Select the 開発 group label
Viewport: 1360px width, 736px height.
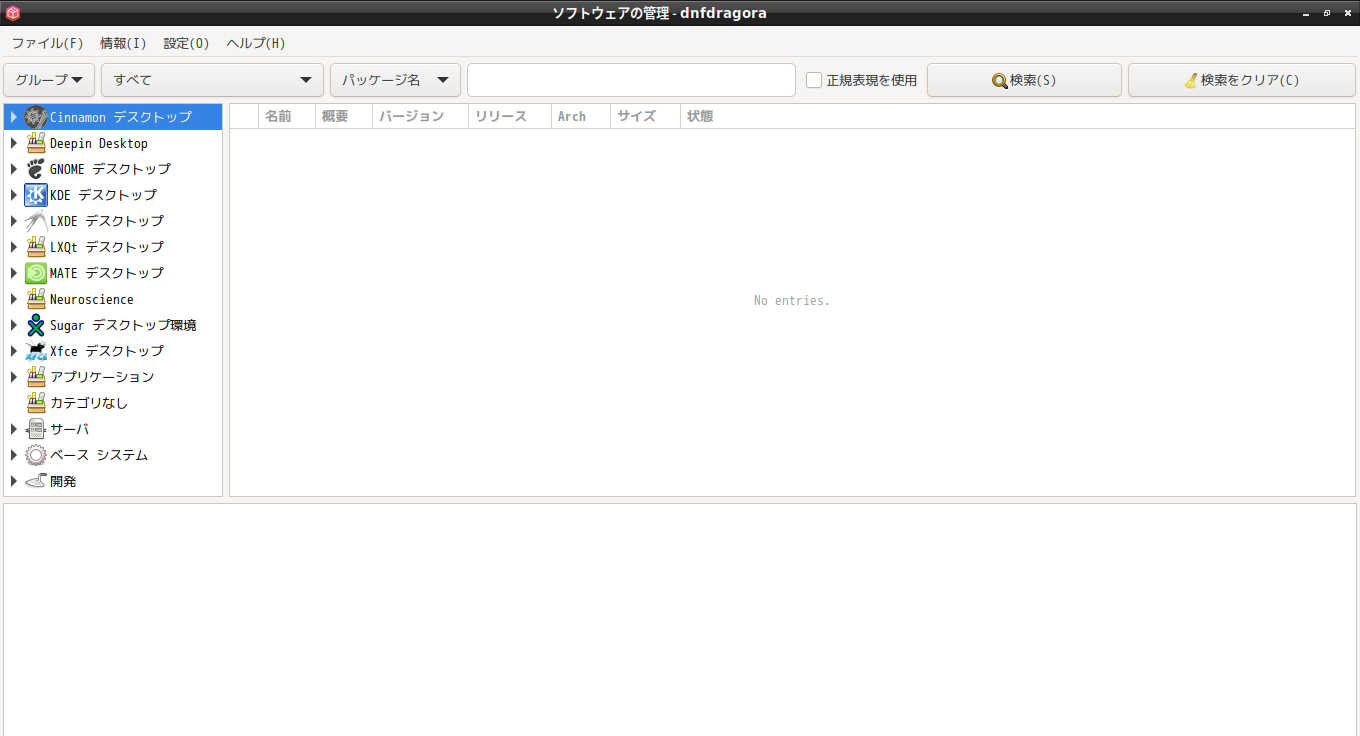click(63, 481)
